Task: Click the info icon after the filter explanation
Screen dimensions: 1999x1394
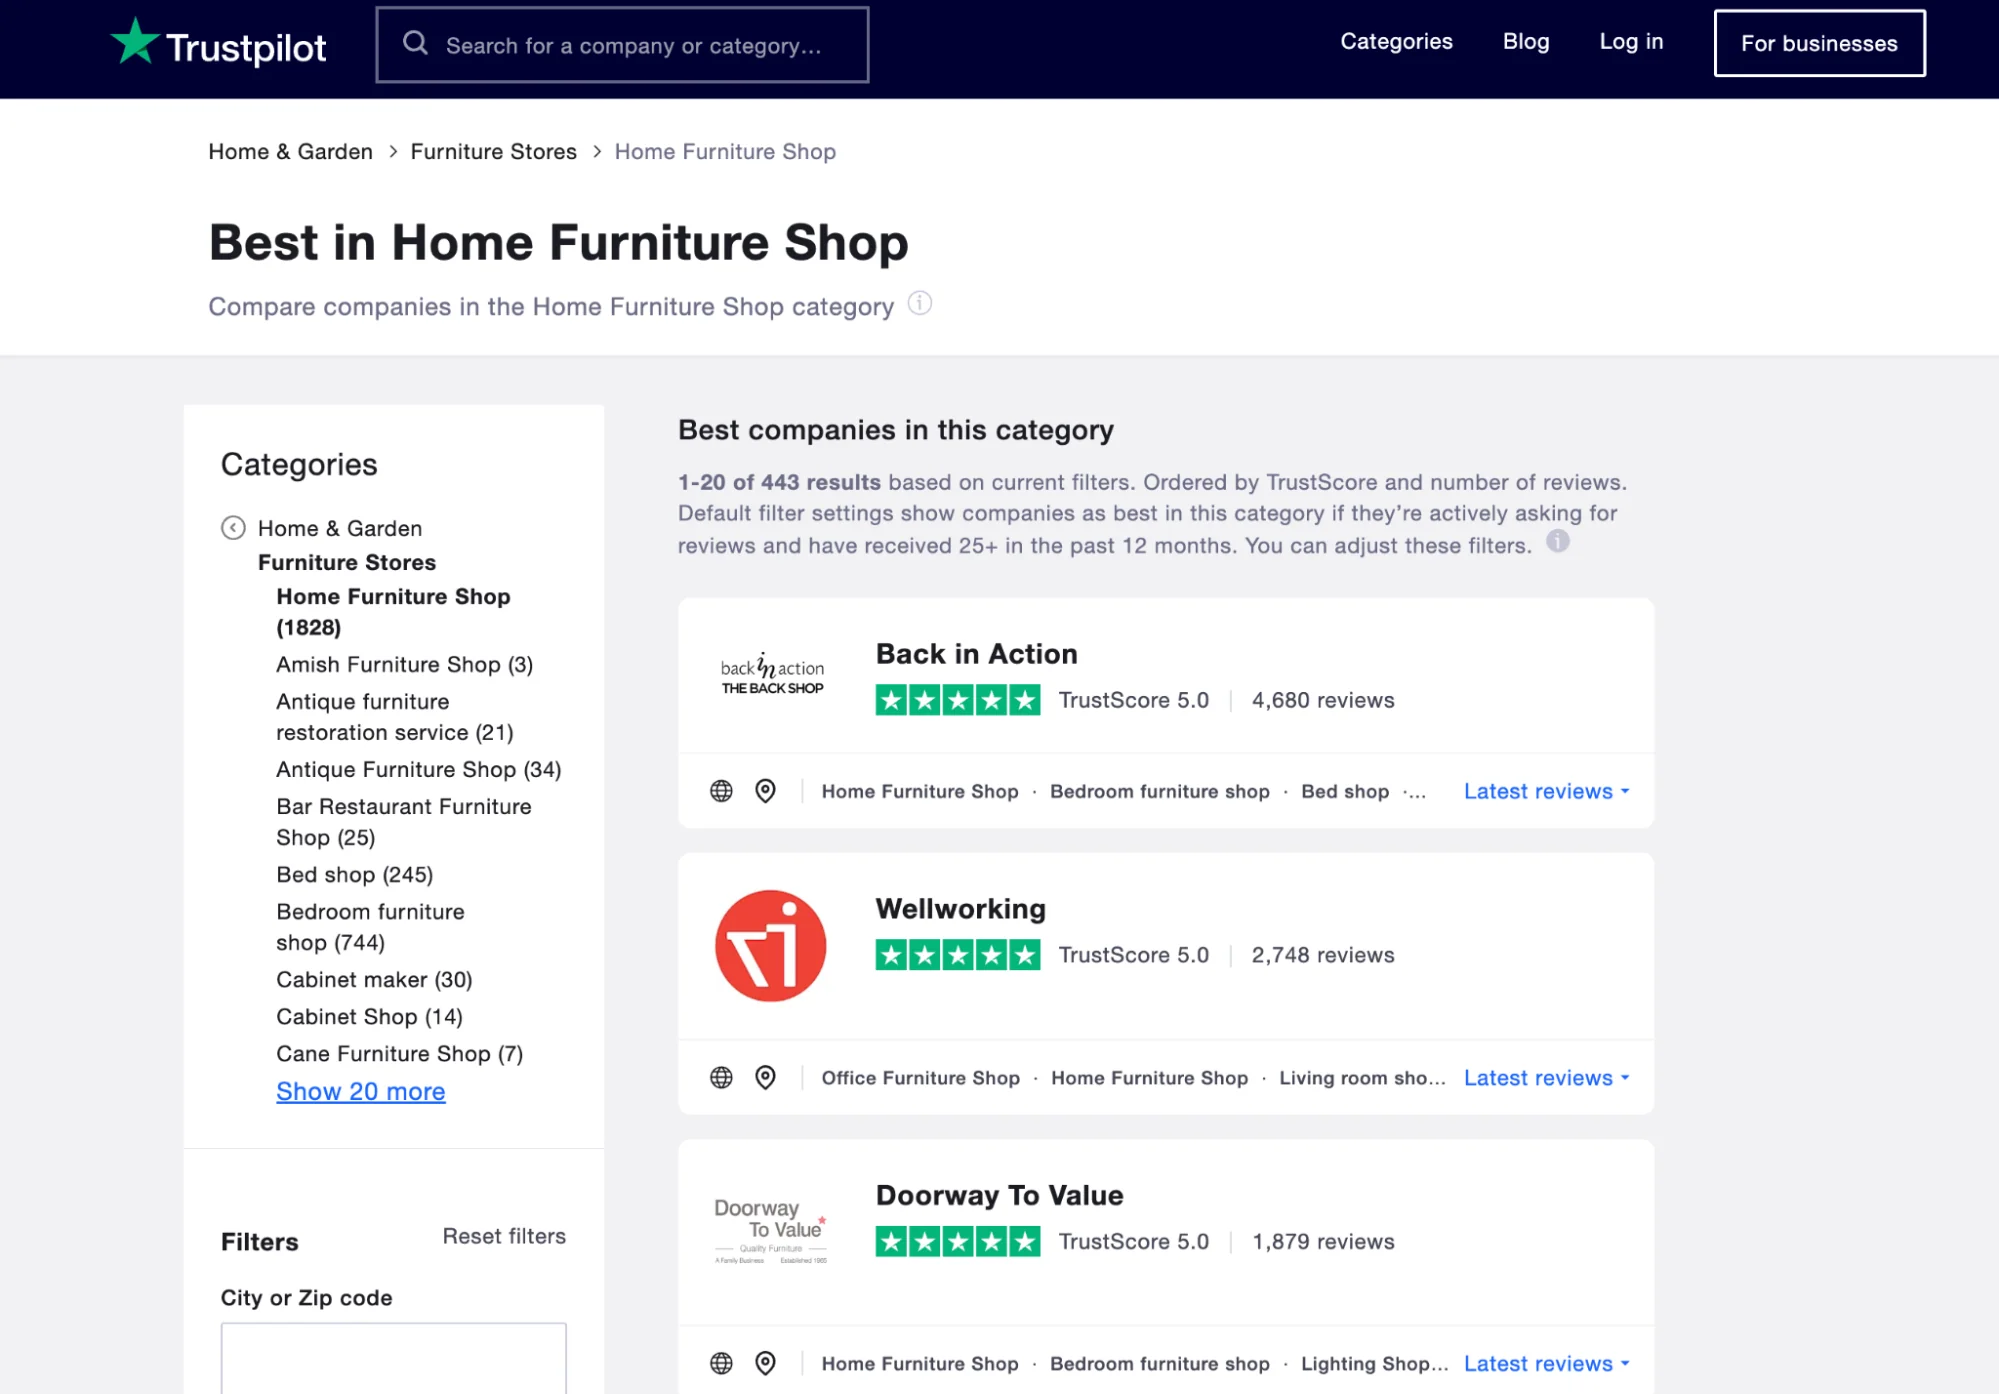Action: point(1557,542)
